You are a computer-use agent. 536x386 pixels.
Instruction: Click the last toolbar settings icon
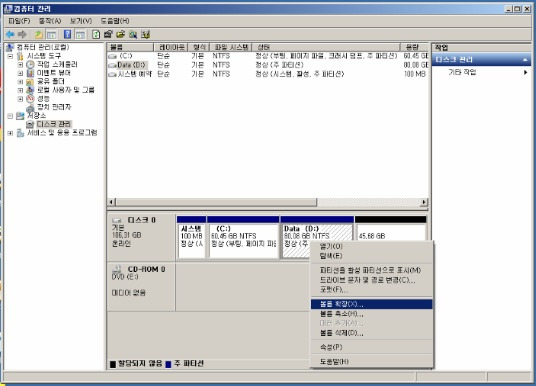(146, 34)
